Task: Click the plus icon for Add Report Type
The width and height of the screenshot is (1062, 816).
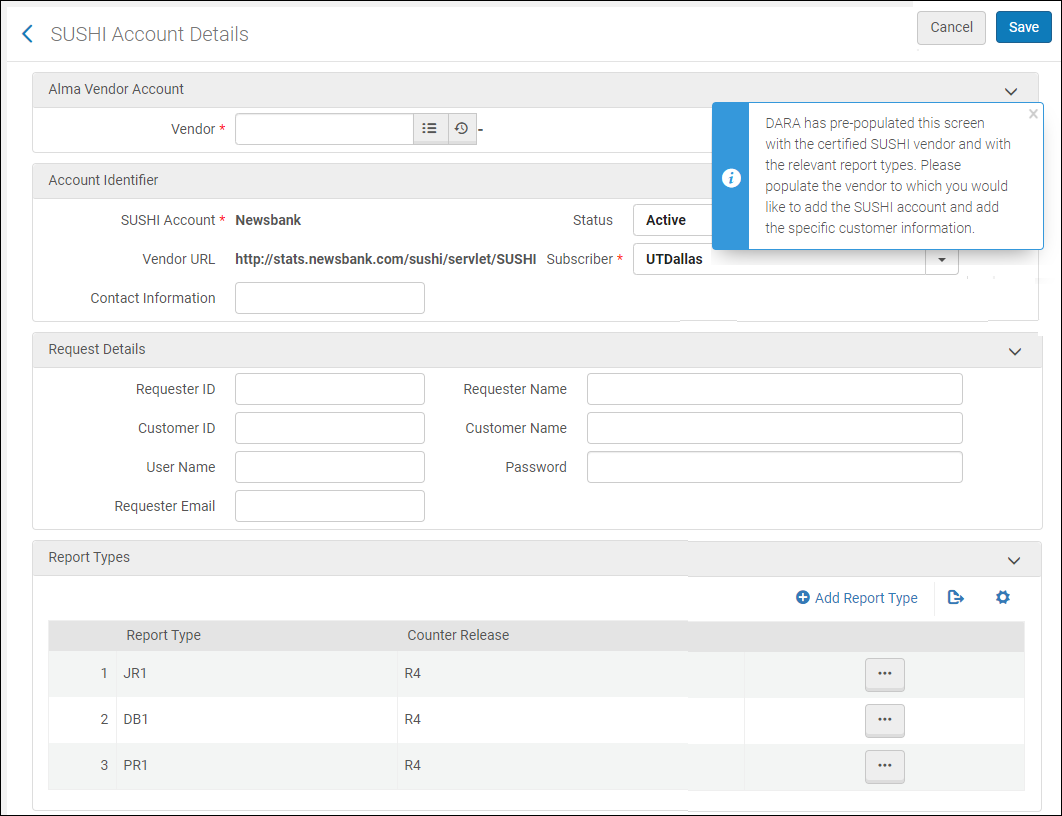Action: pyautogui.click(x=803, y=597)
